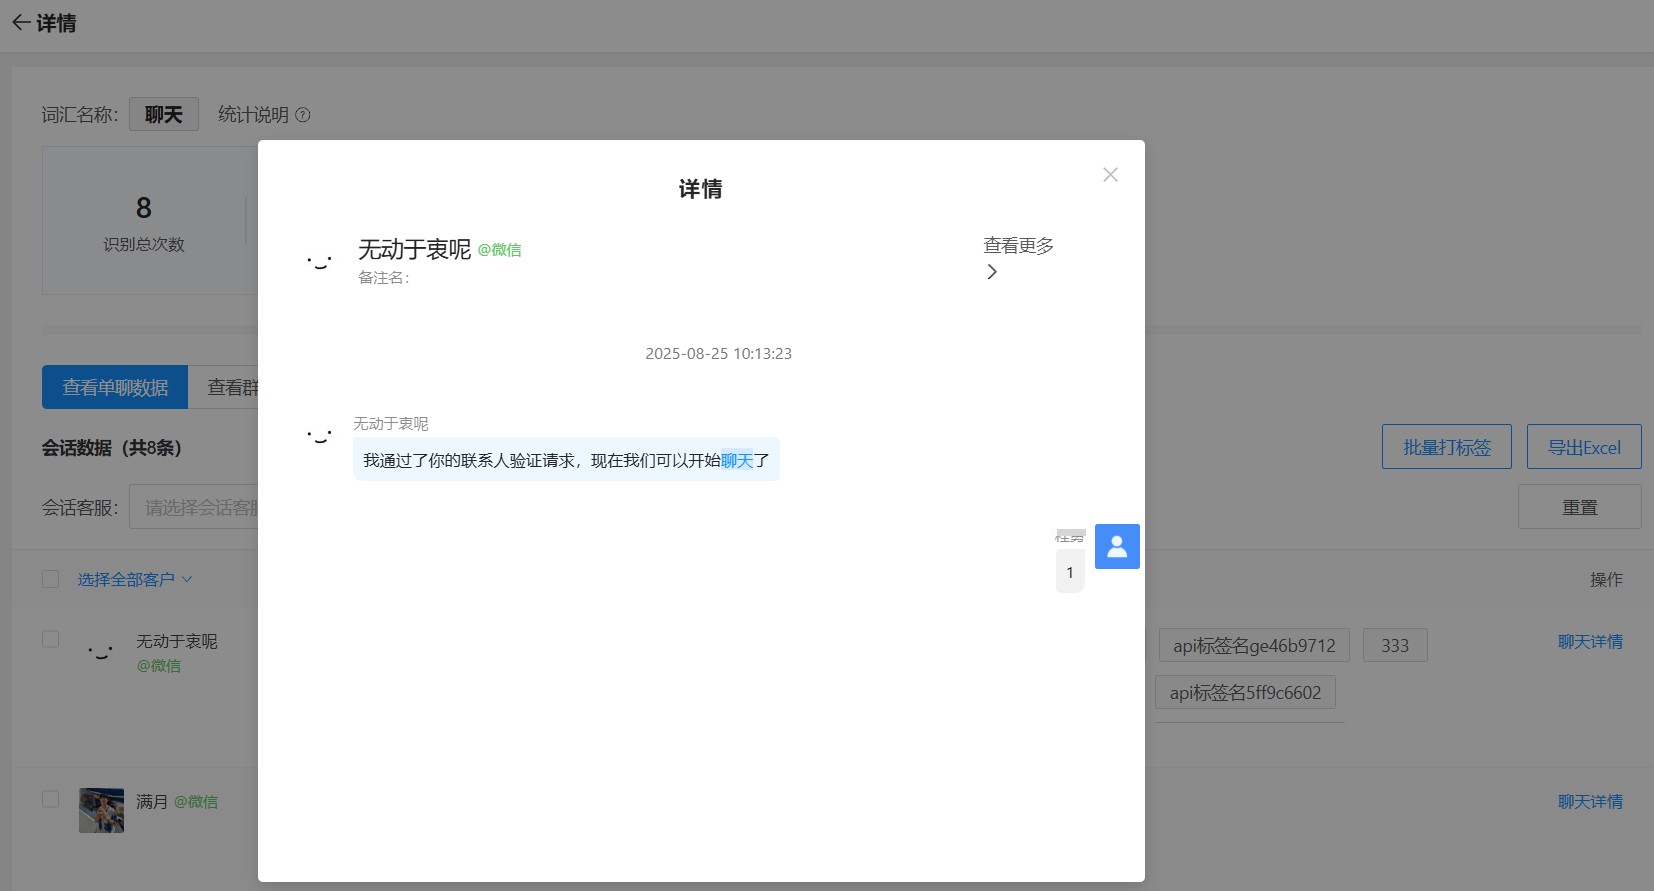Tick the select-all customers checkbox
Viewport: 1654px width, 891px height.
coord(51,579)
